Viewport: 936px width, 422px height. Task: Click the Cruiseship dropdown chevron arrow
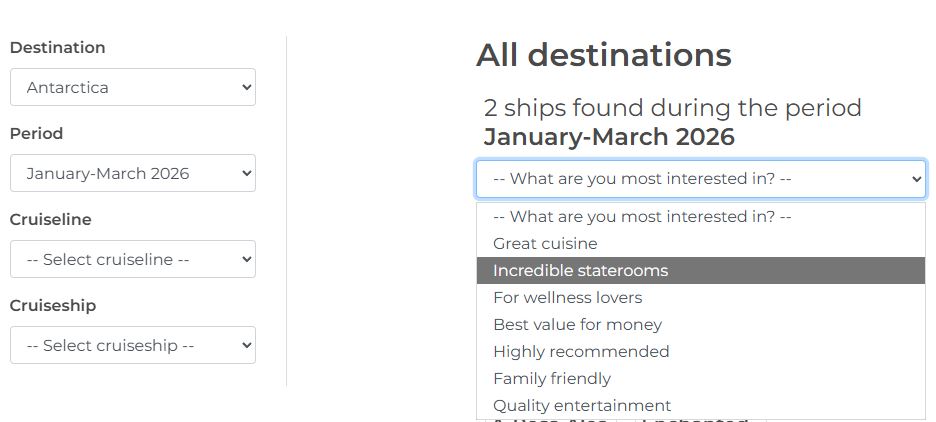[247, 345]
